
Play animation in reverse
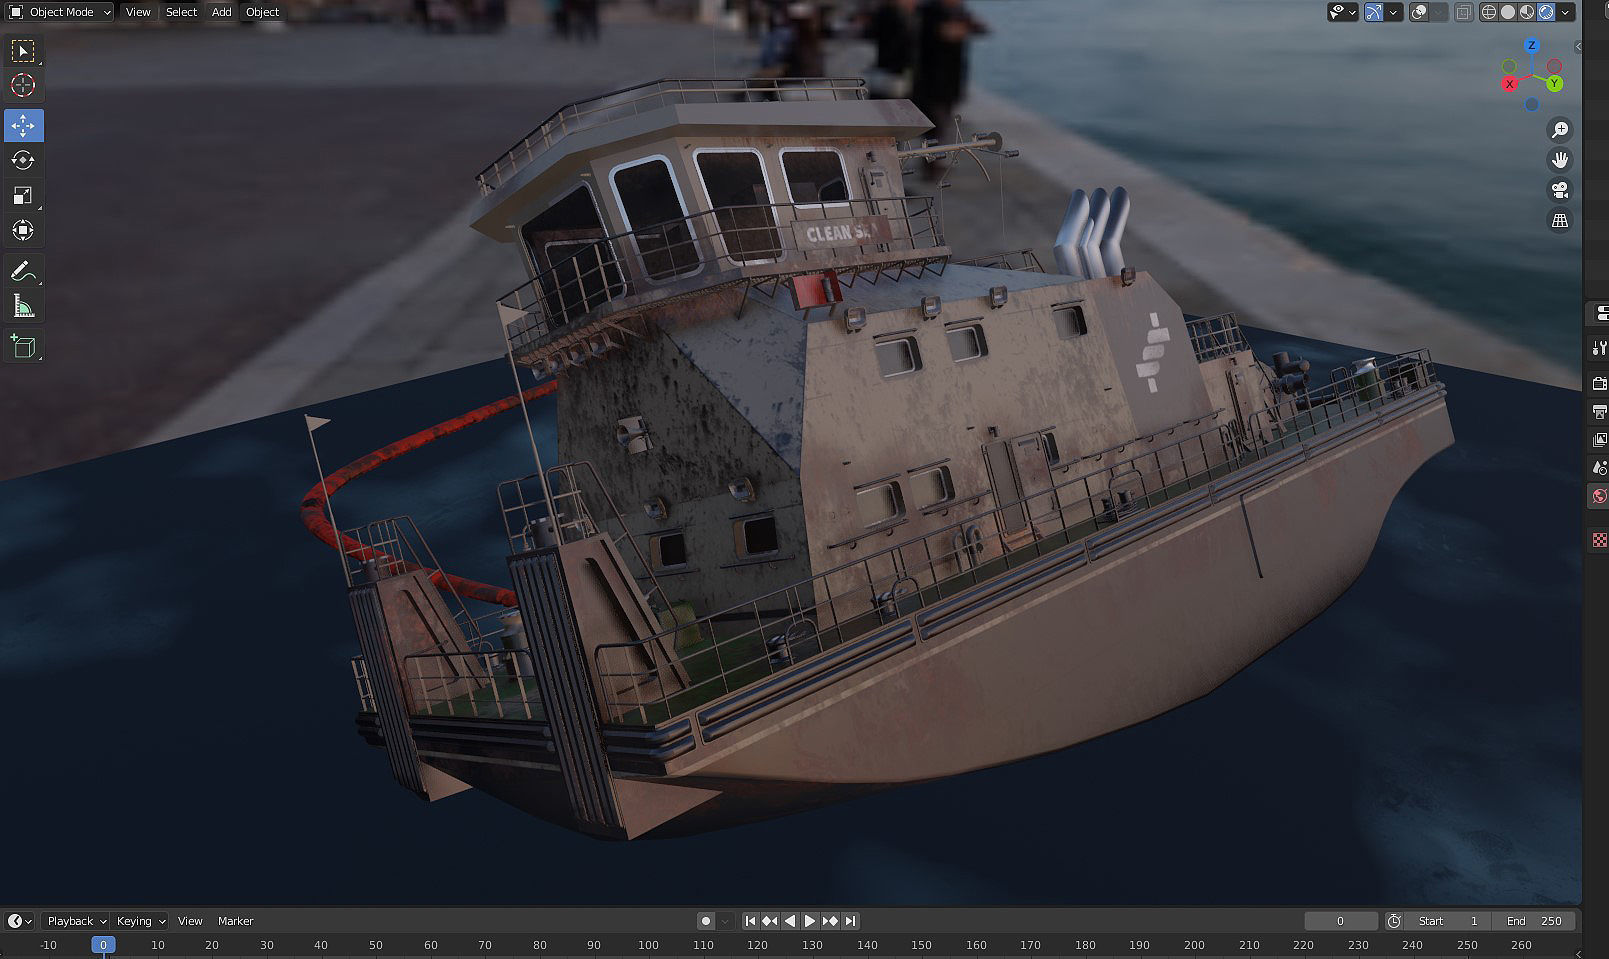[x=790, y=921]
